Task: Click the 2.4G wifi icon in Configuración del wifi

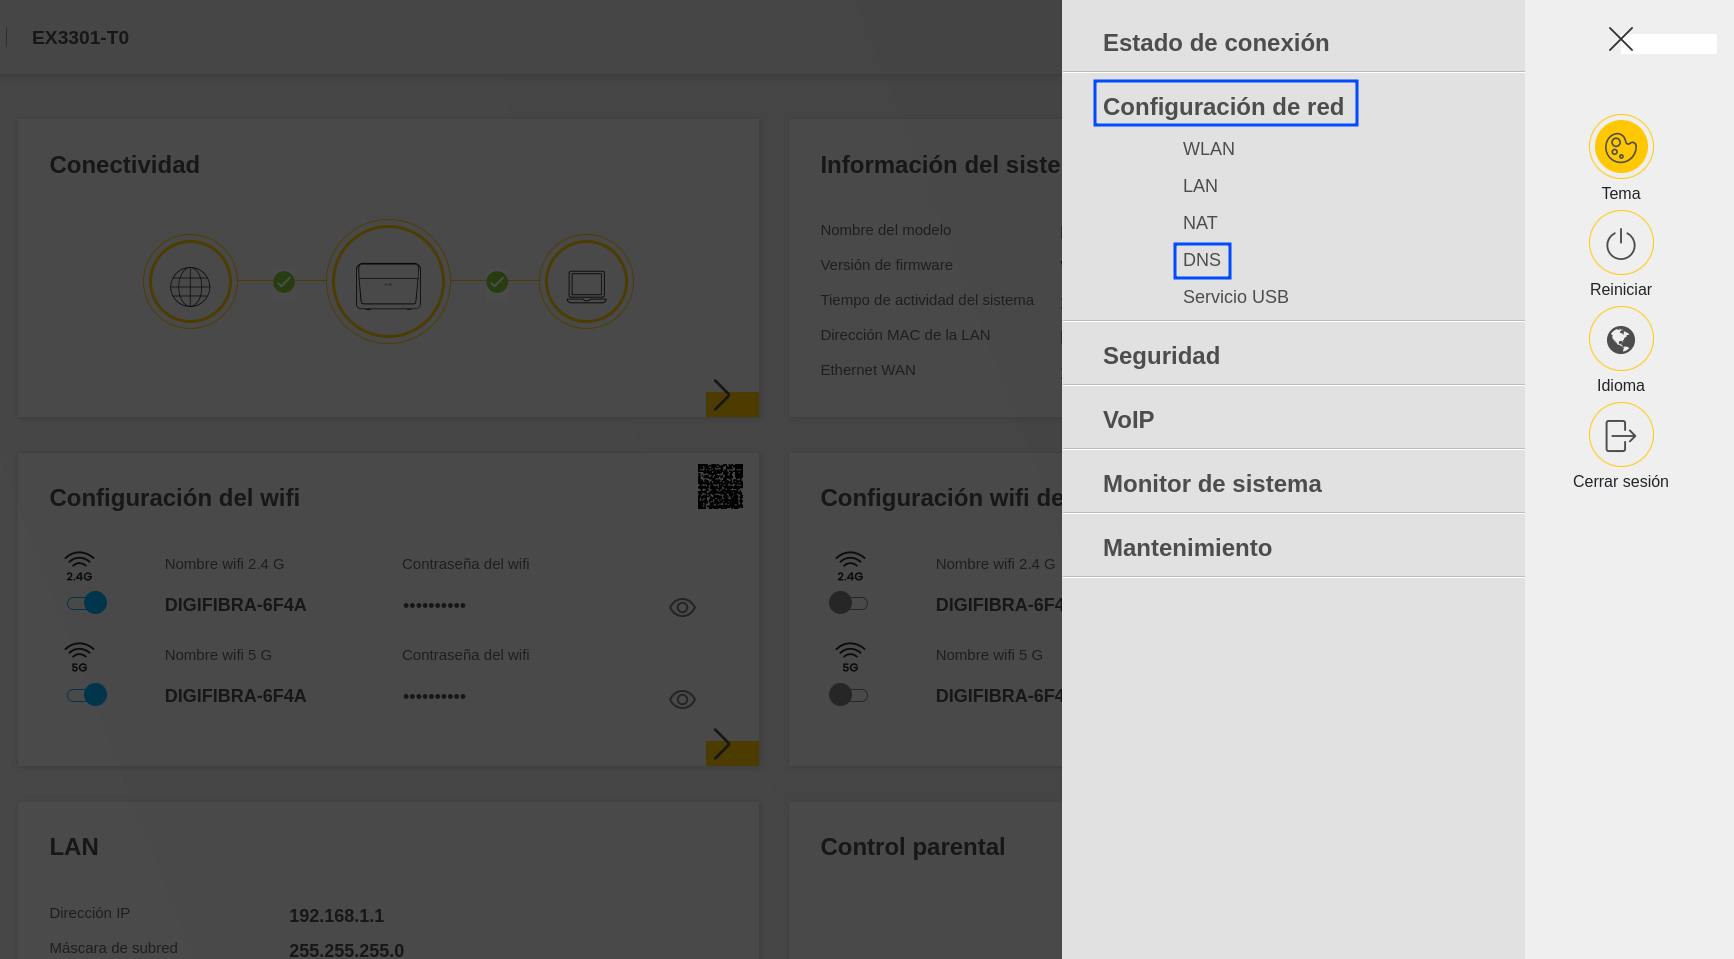Action: pos(79,566)
